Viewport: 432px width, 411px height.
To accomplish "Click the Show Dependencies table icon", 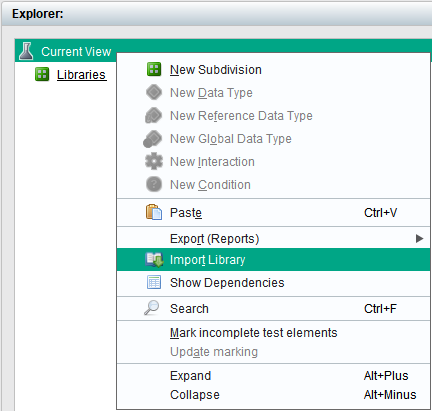I will tap(154, 282).
